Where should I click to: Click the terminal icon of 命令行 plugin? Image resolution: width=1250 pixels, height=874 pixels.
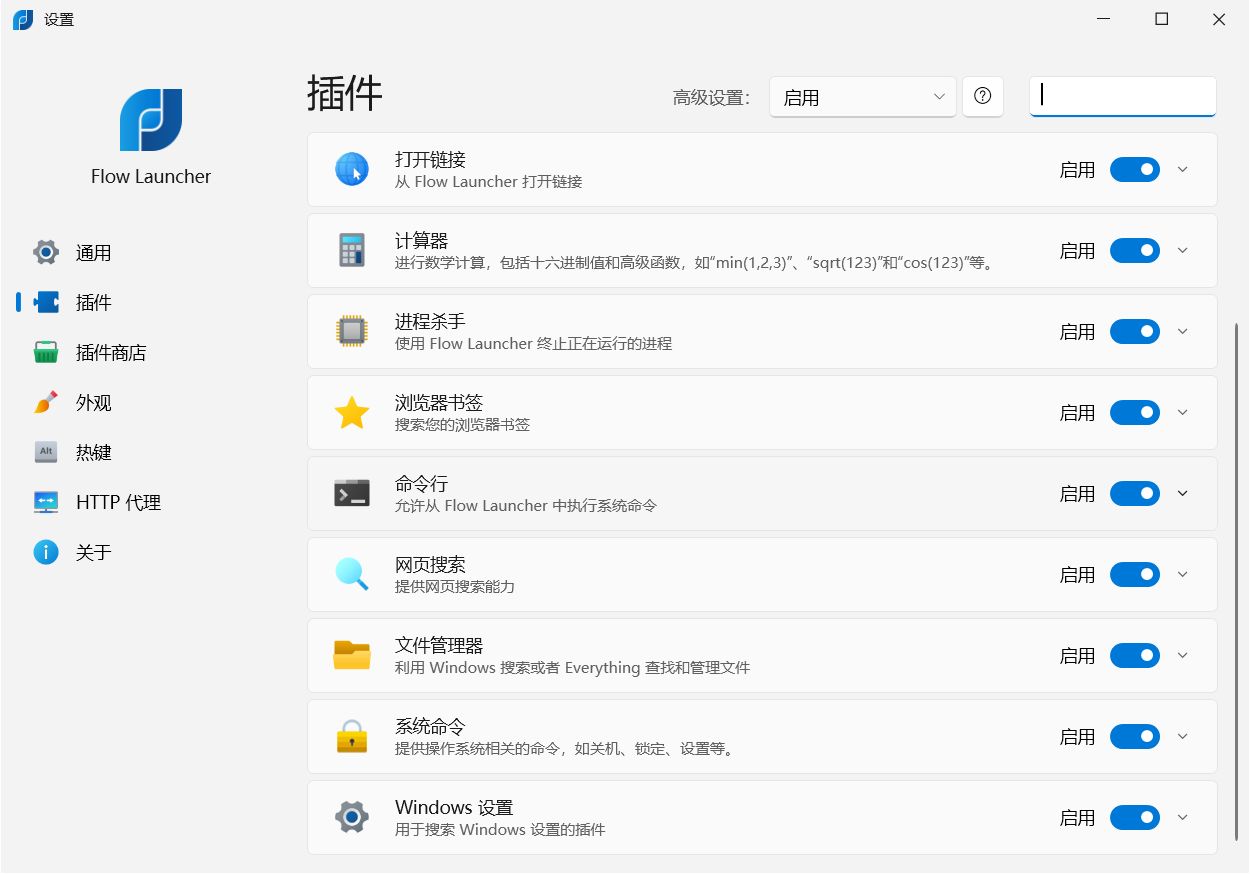[352, 494]
